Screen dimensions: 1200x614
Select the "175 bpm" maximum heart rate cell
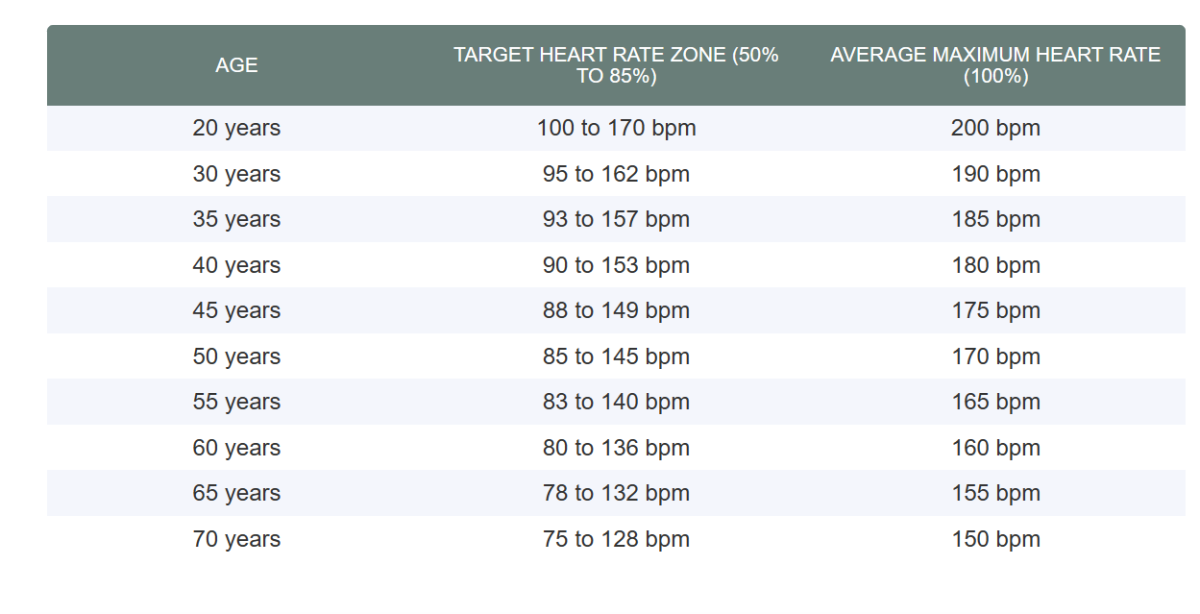tap(995, 311)
